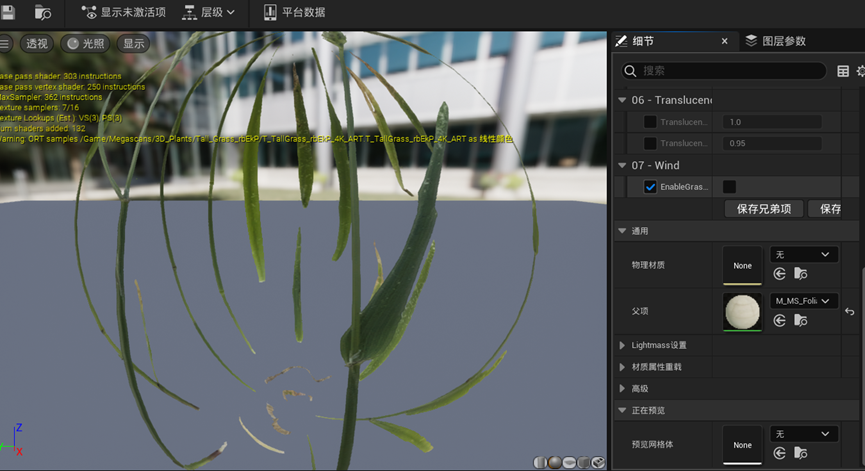Click the 1.0 translucency value field
Viewport: 865px width, 471px height.
(x=772, y=122)
